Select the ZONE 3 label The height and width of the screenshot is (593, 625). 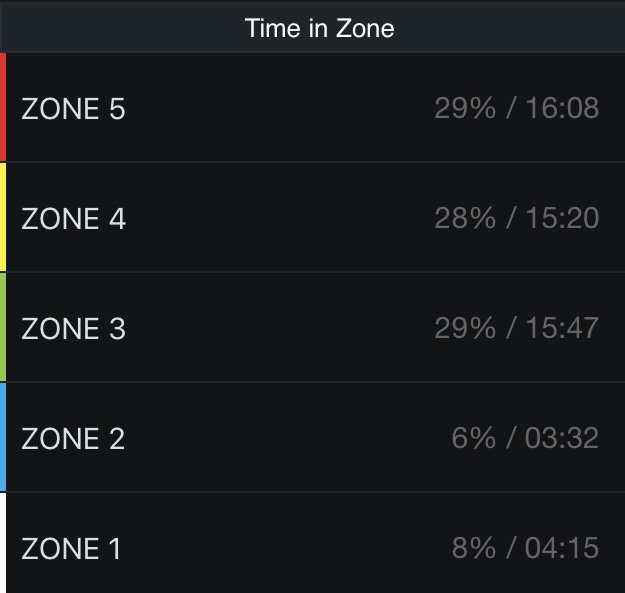coord(73,328)
